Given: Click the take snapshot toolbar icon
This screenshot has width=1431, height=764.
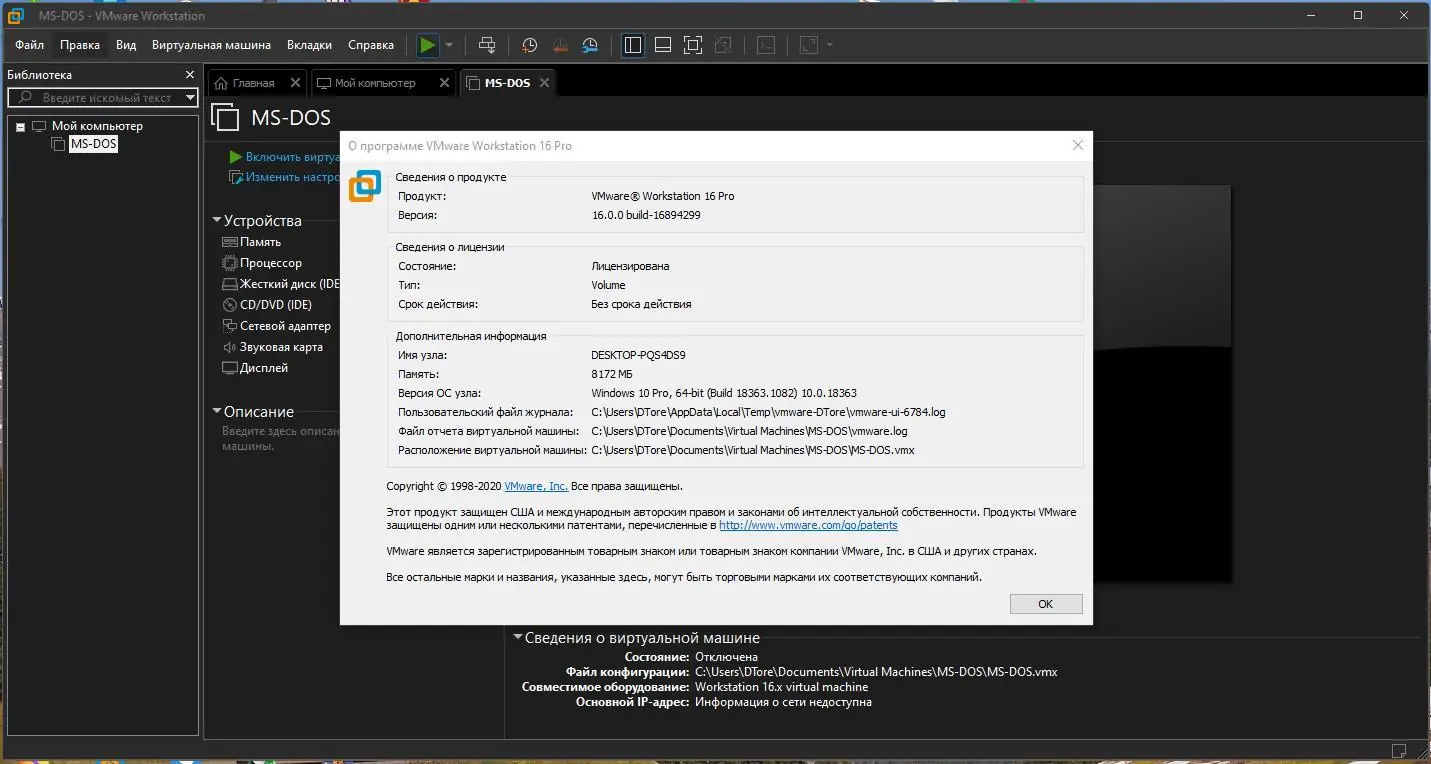Looking at the screenshot, I should [x=530, y=45].
